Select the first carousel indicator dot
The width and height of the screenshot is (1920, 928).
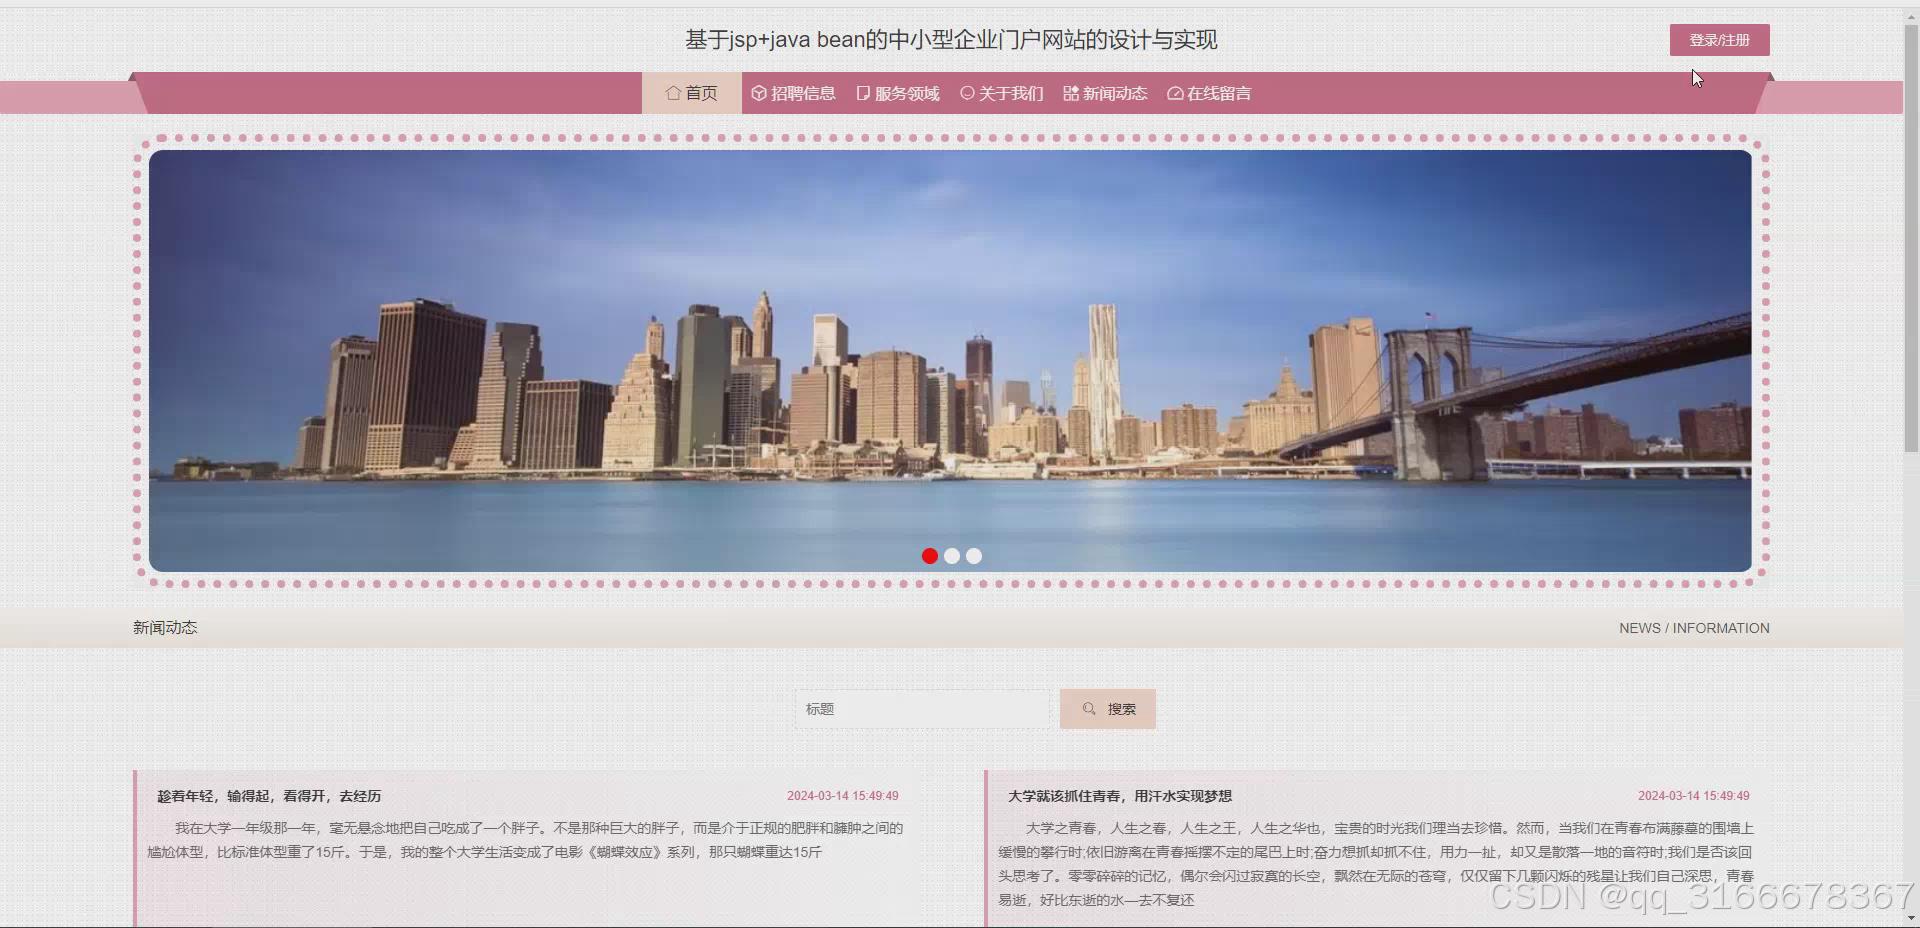[929, 556]
